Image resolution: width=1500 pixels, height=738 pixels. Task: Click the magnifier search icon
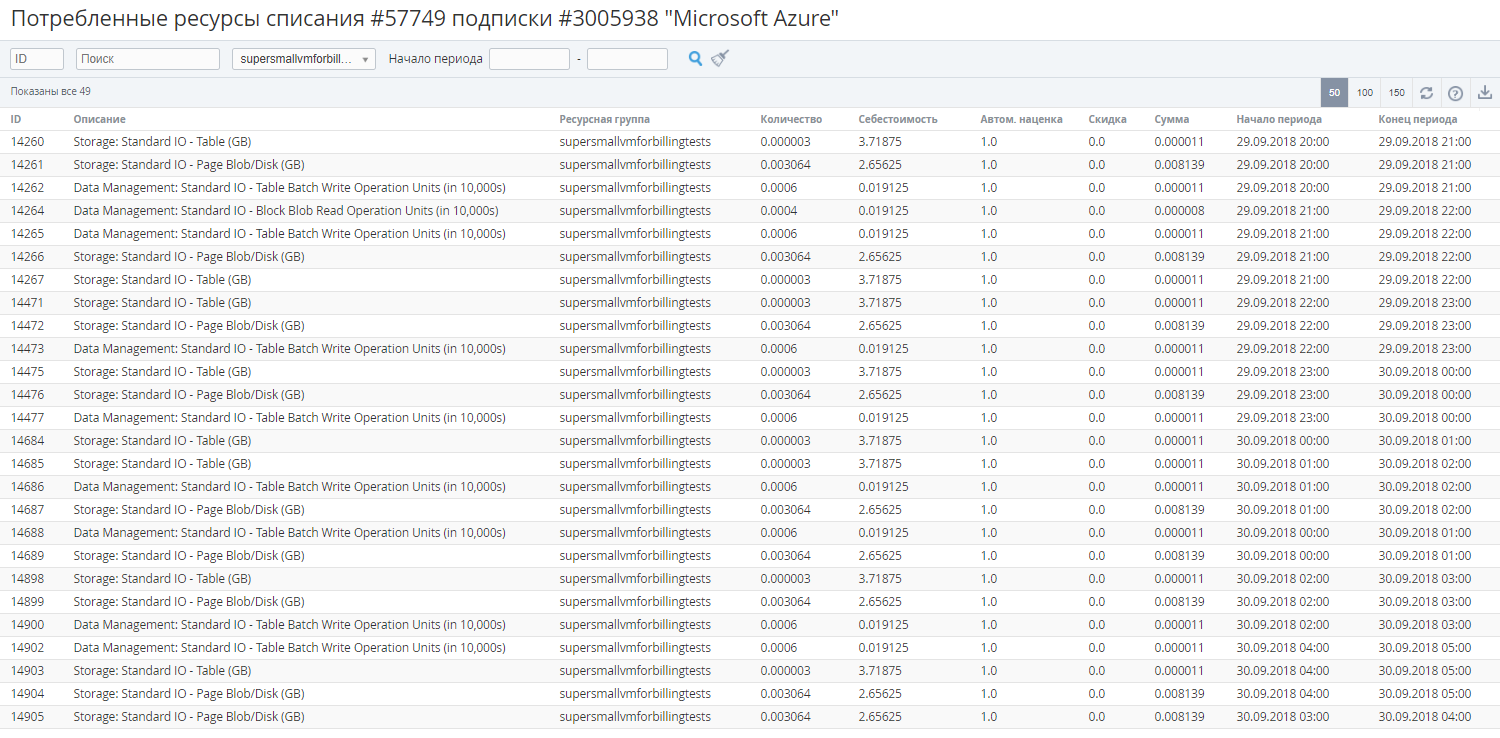point(696,59)
